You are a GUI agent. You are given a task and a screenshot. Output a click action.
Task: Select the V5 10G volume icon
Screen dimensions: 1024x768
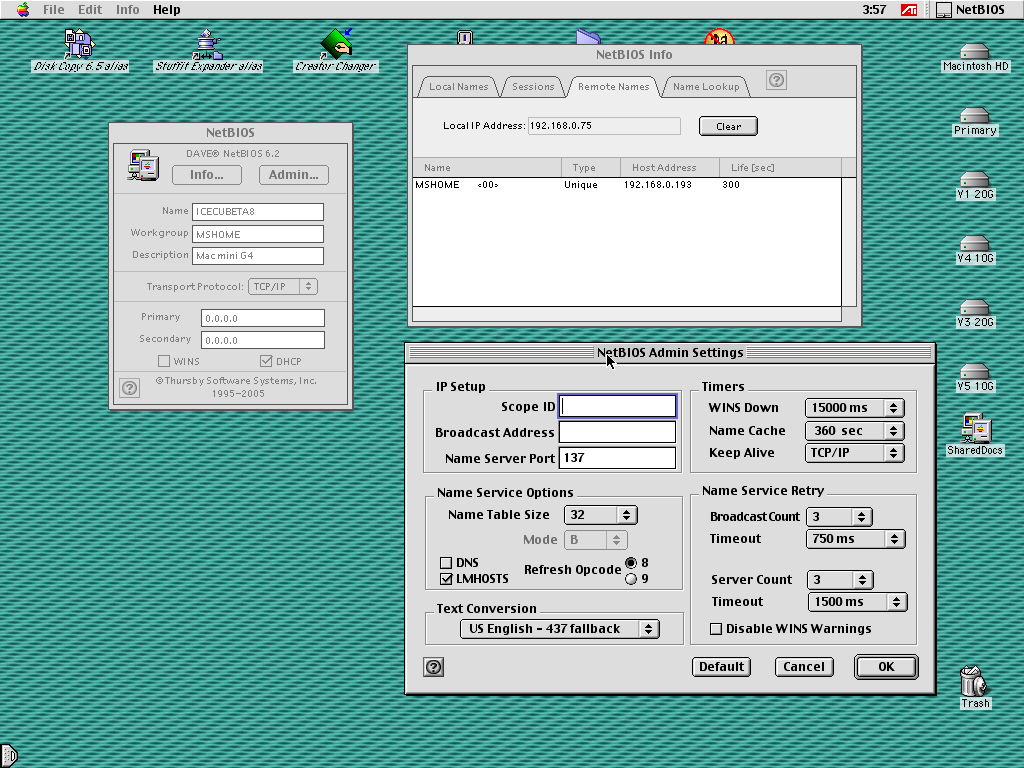pyautogui.click(x=975, y=371)
